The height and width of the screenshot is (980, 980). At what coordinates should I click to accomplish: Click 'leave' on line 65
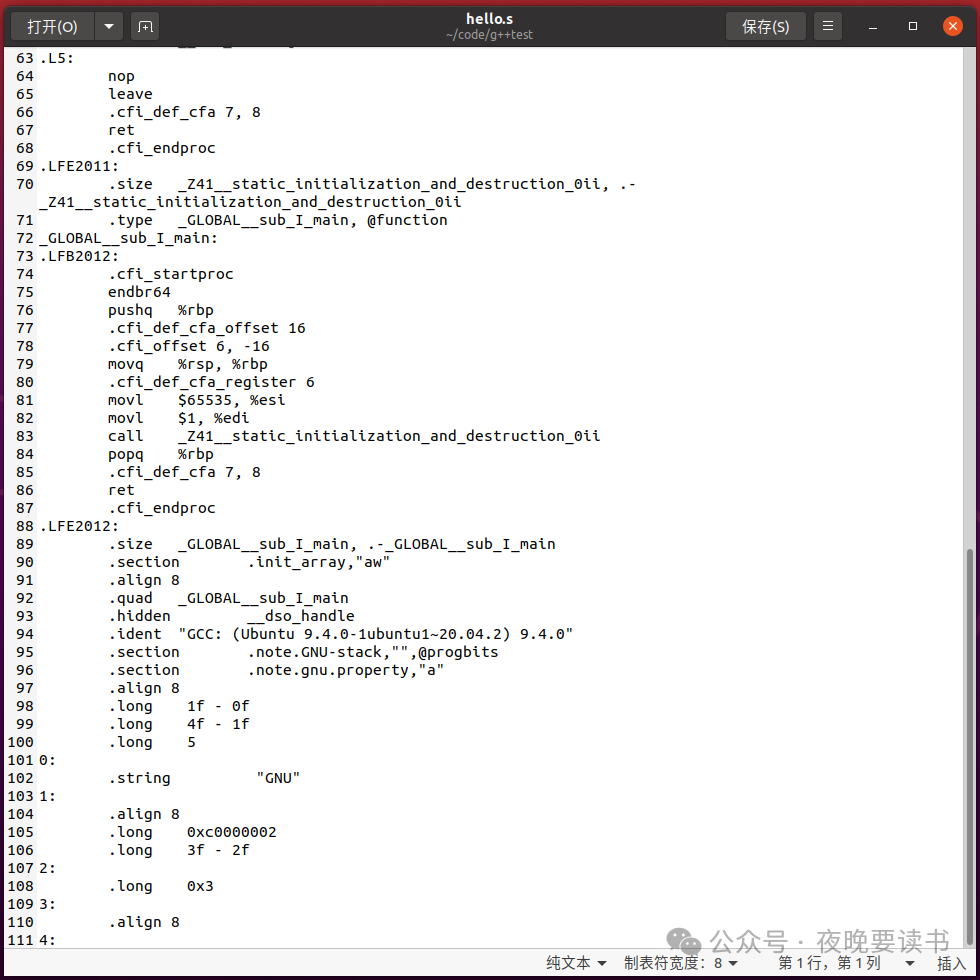(130, 94)
